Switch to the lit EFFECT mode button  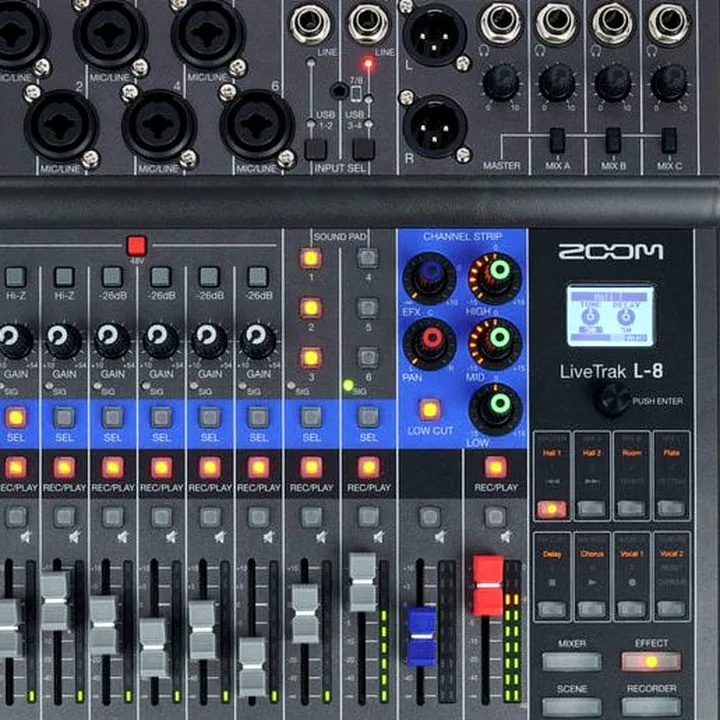click(x=651, y=661)
